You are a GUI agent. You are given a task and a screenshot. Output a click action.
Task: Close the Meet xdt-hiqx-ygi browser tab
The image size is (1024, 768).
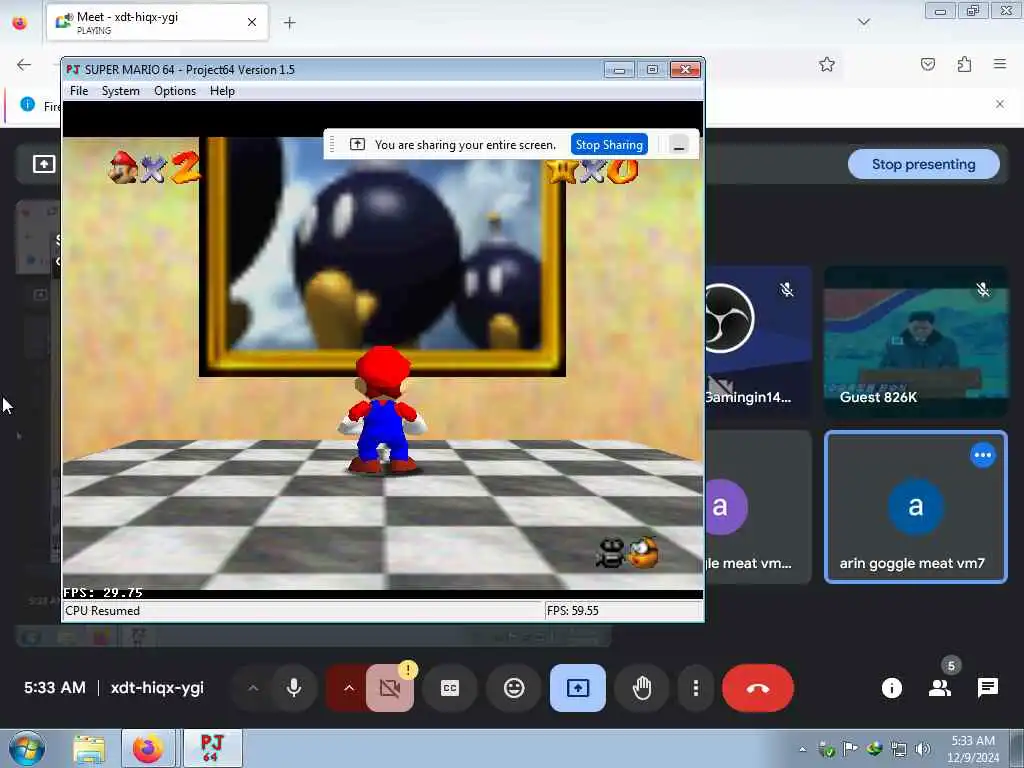point(252,22)
